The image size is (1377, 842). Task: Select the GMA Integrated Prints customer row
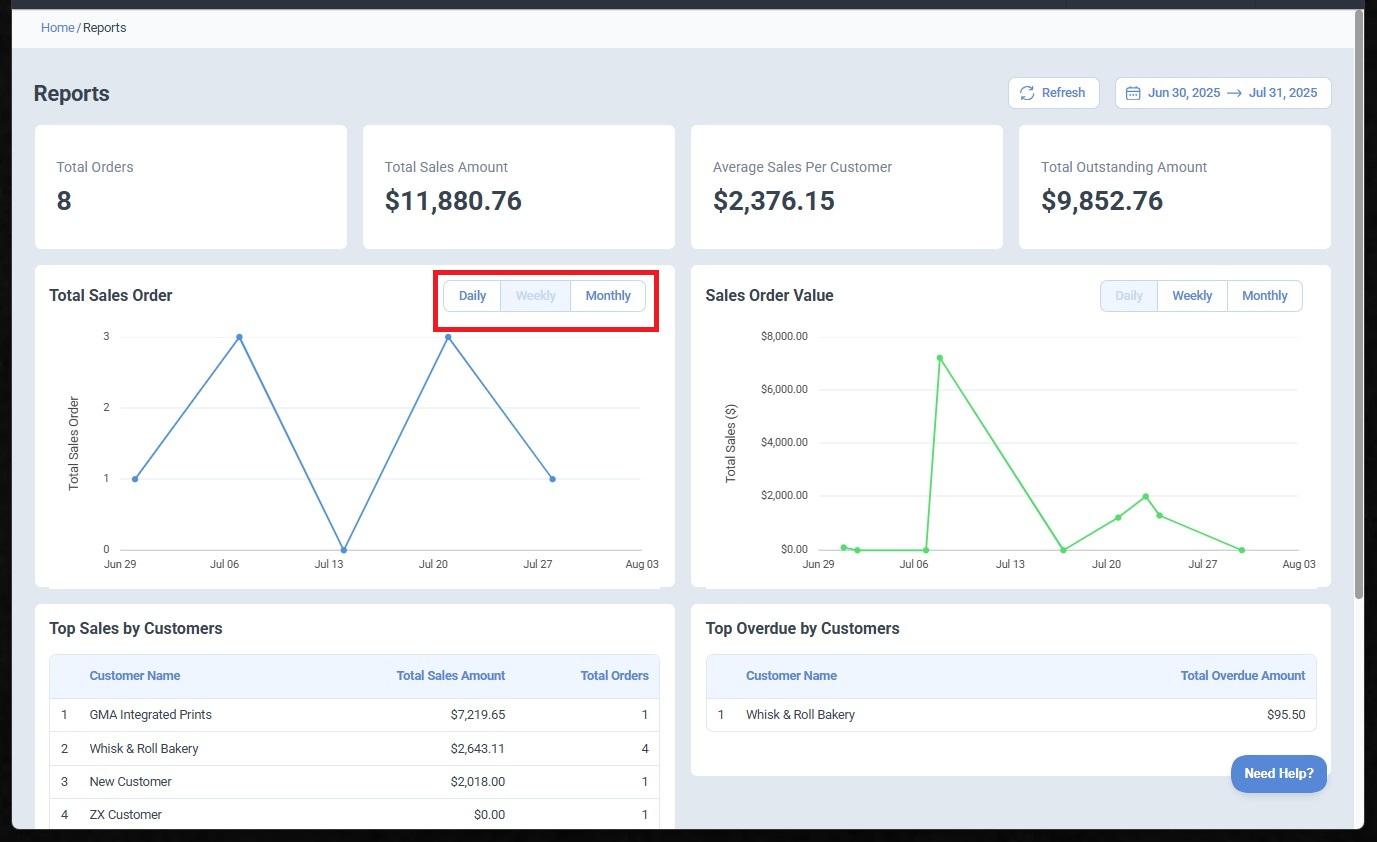coord(150,715)
